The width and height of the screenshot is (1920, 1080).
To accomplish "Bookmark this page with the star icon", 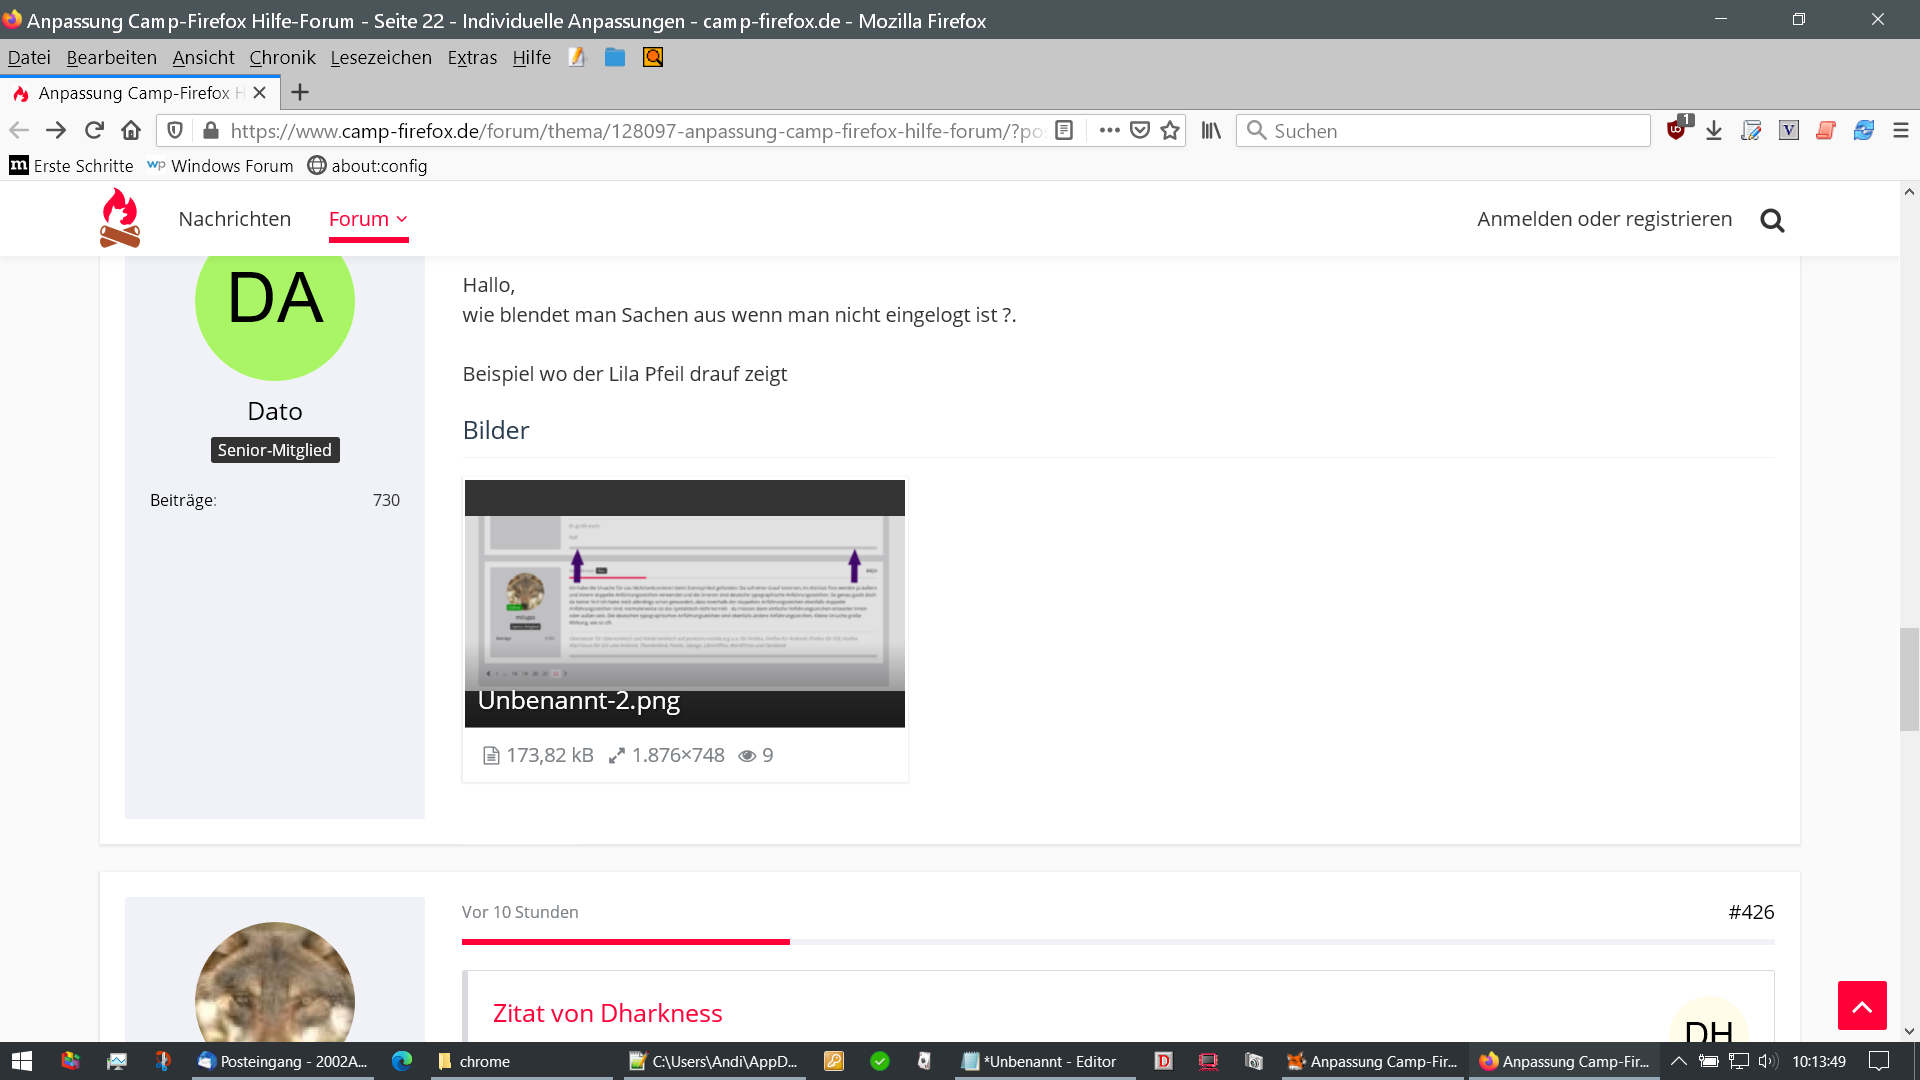I will (1170, 131).
